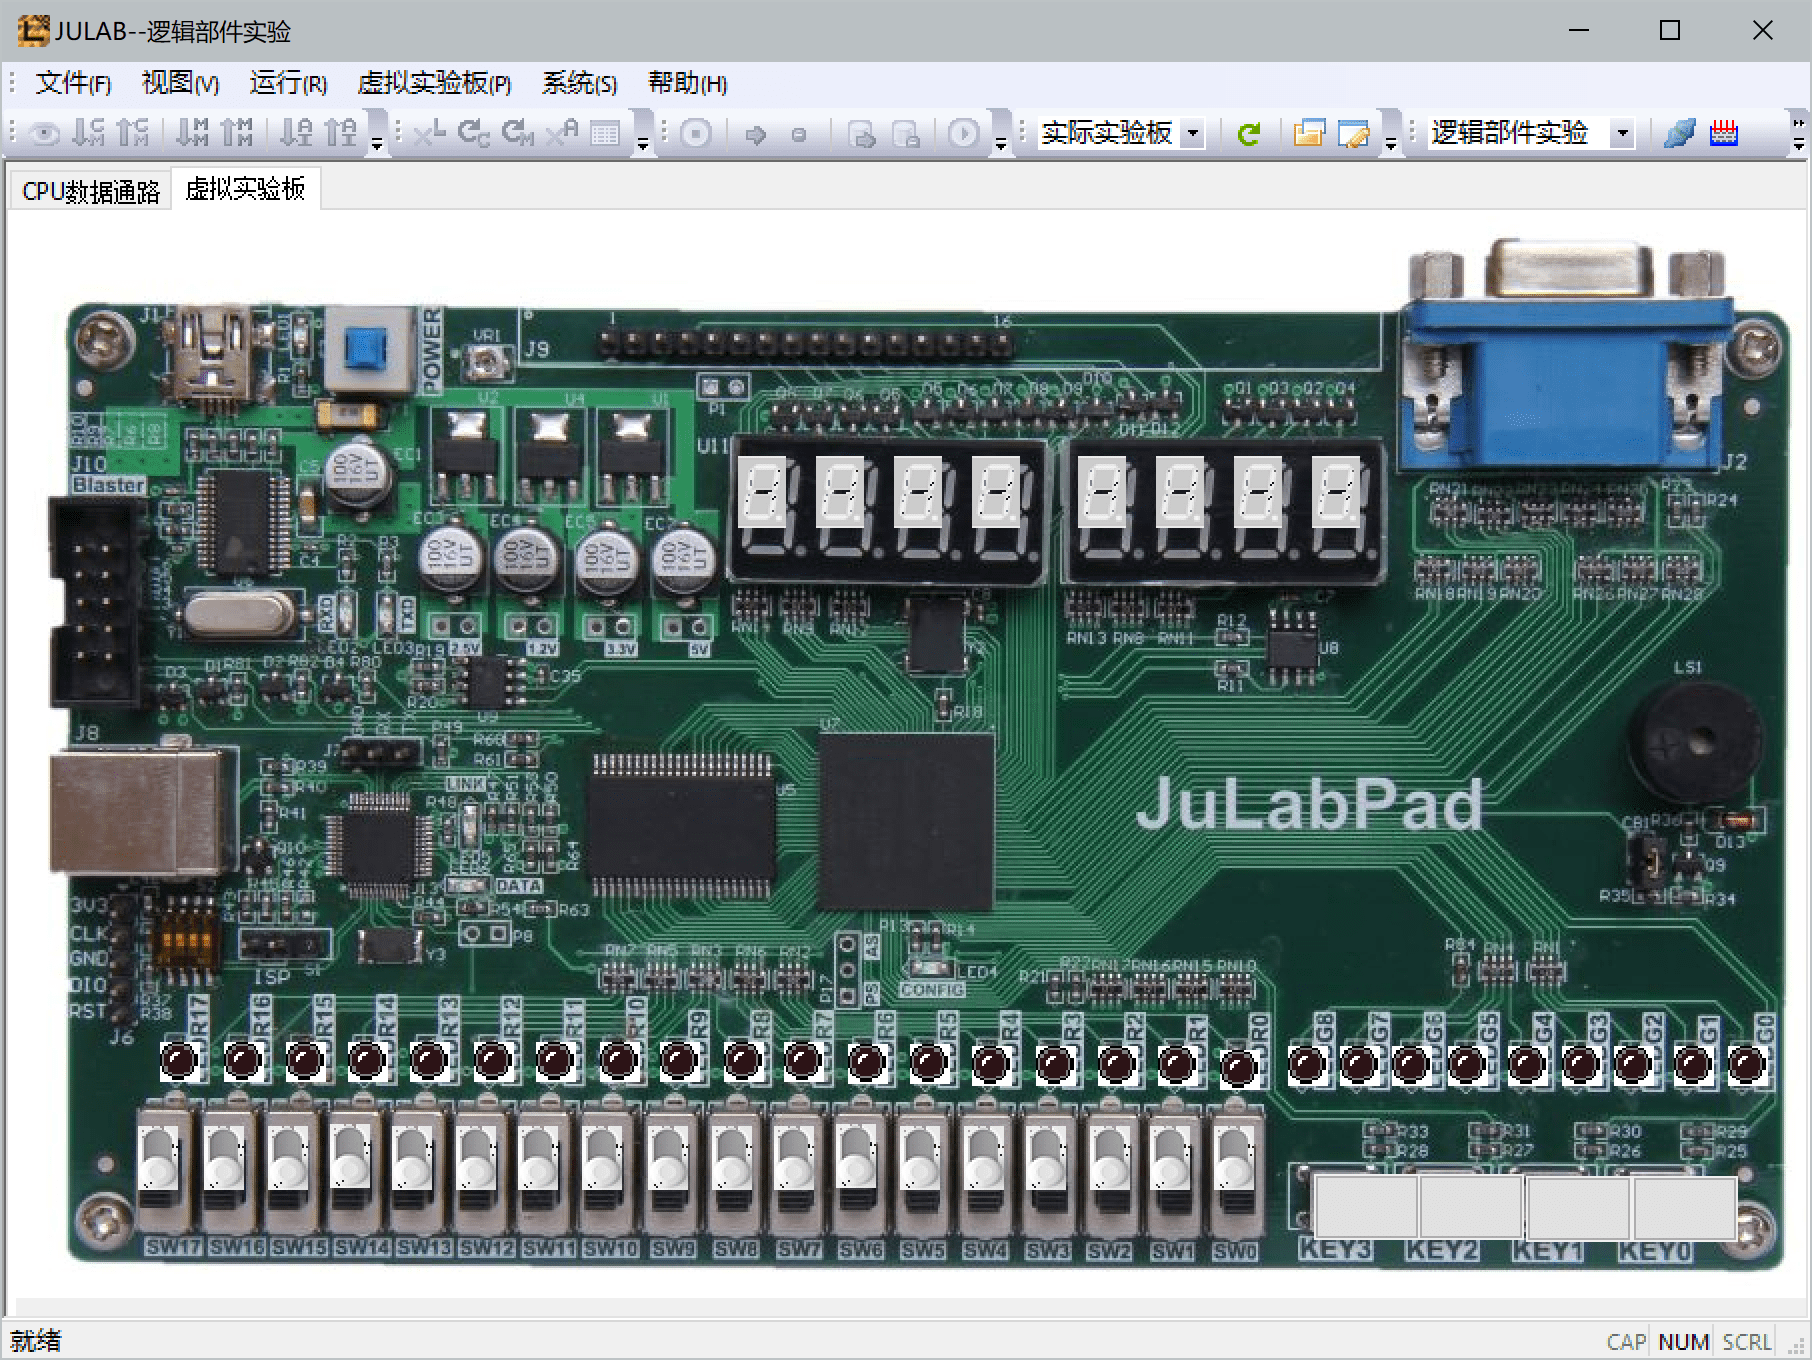Screen dimensions: 1812x1360
Task: Click the blue connection plug icon
Action: point(1679,133)
